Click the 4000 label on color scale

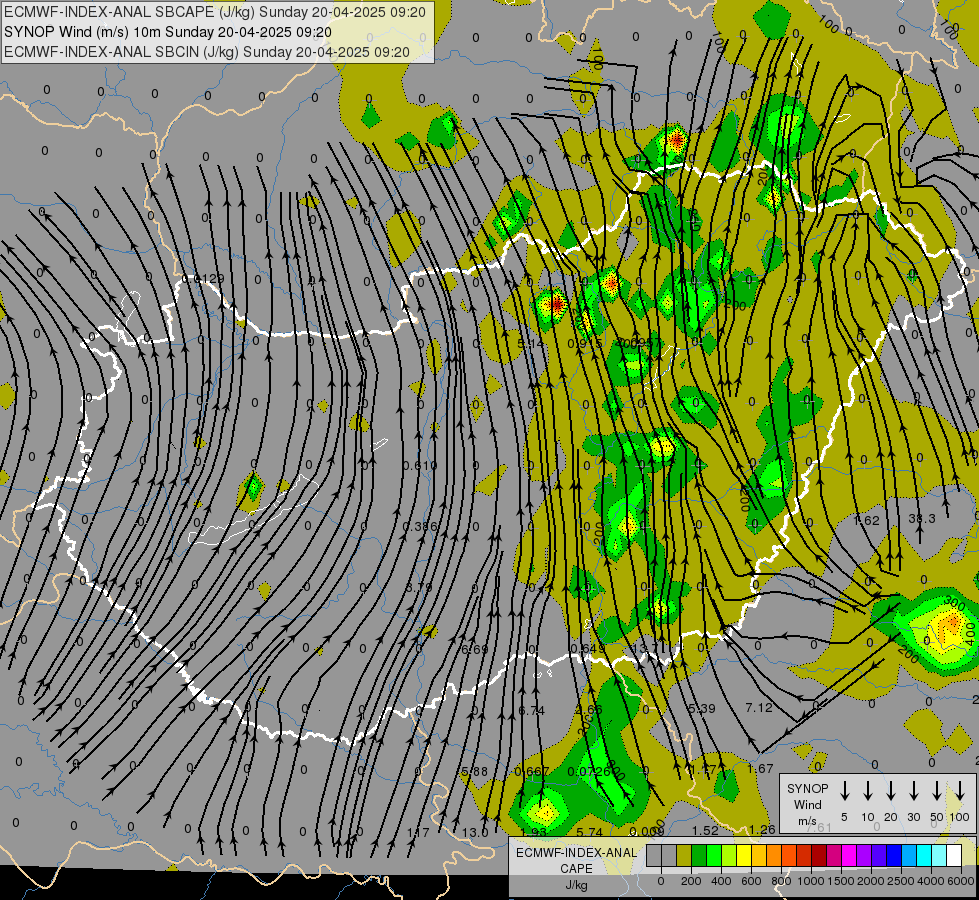[931, 881]
